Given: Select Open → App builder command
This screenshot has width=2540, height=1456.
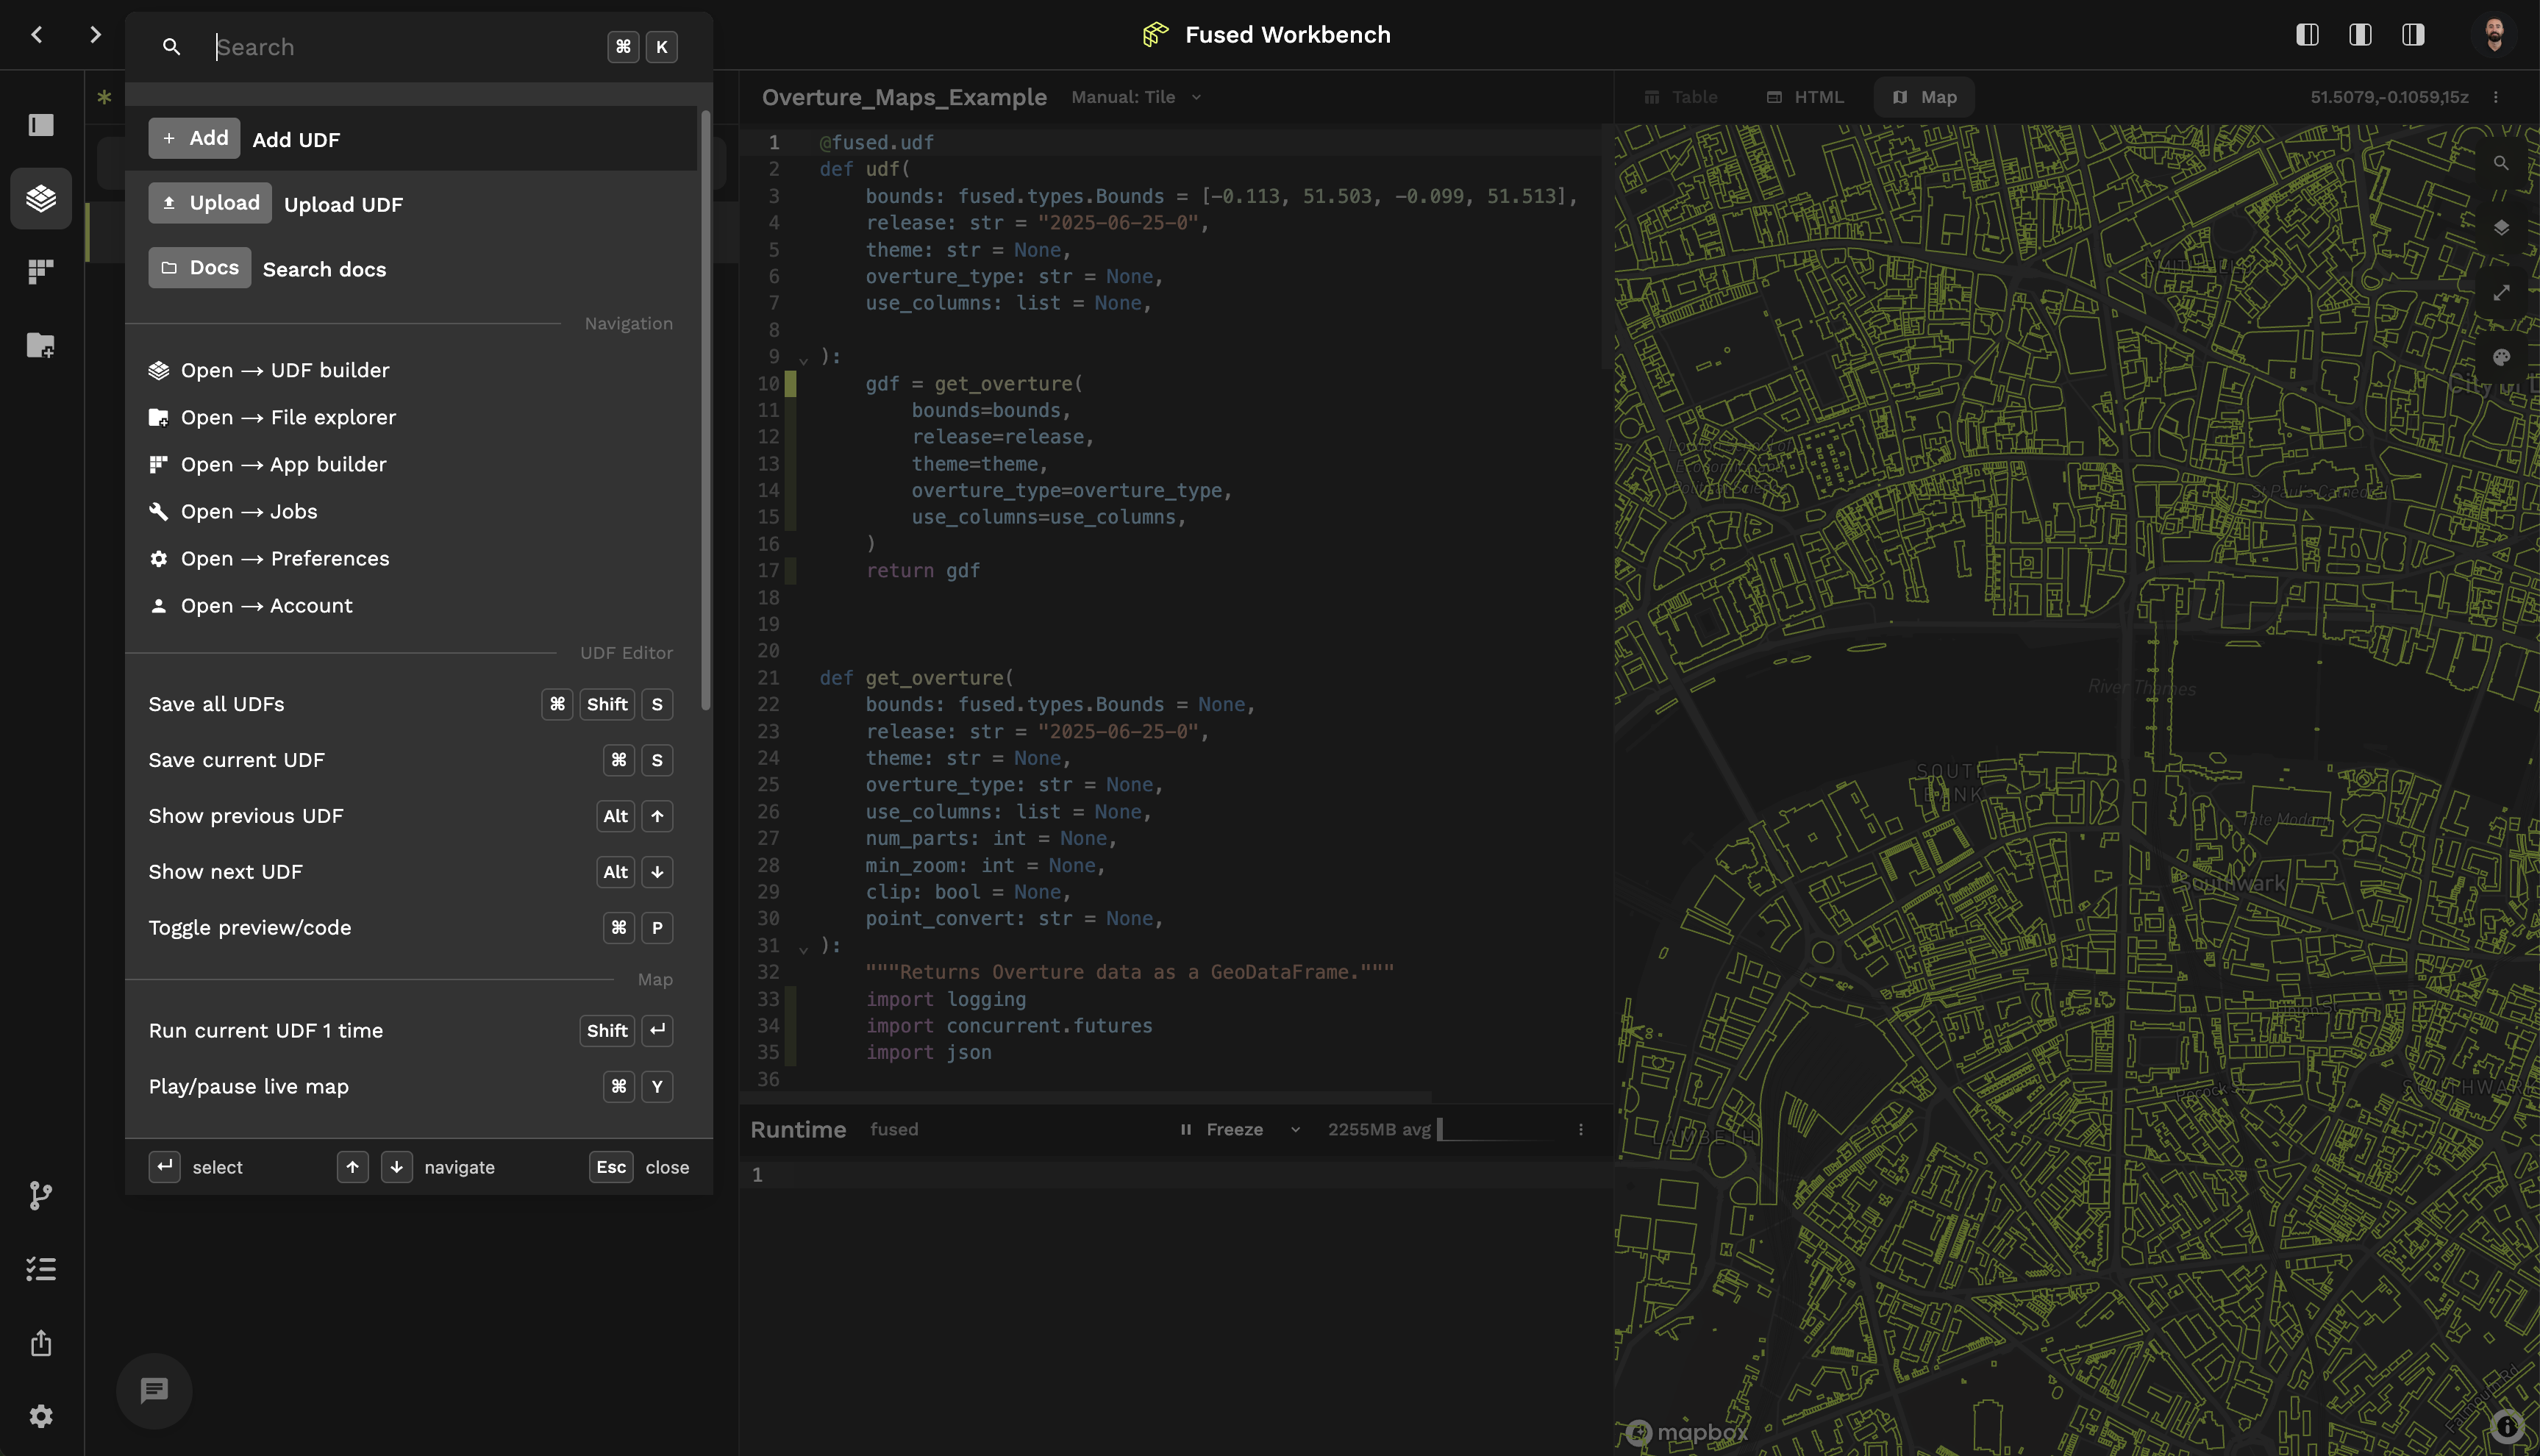Looking at the screenshot, I should coord(411,464).
